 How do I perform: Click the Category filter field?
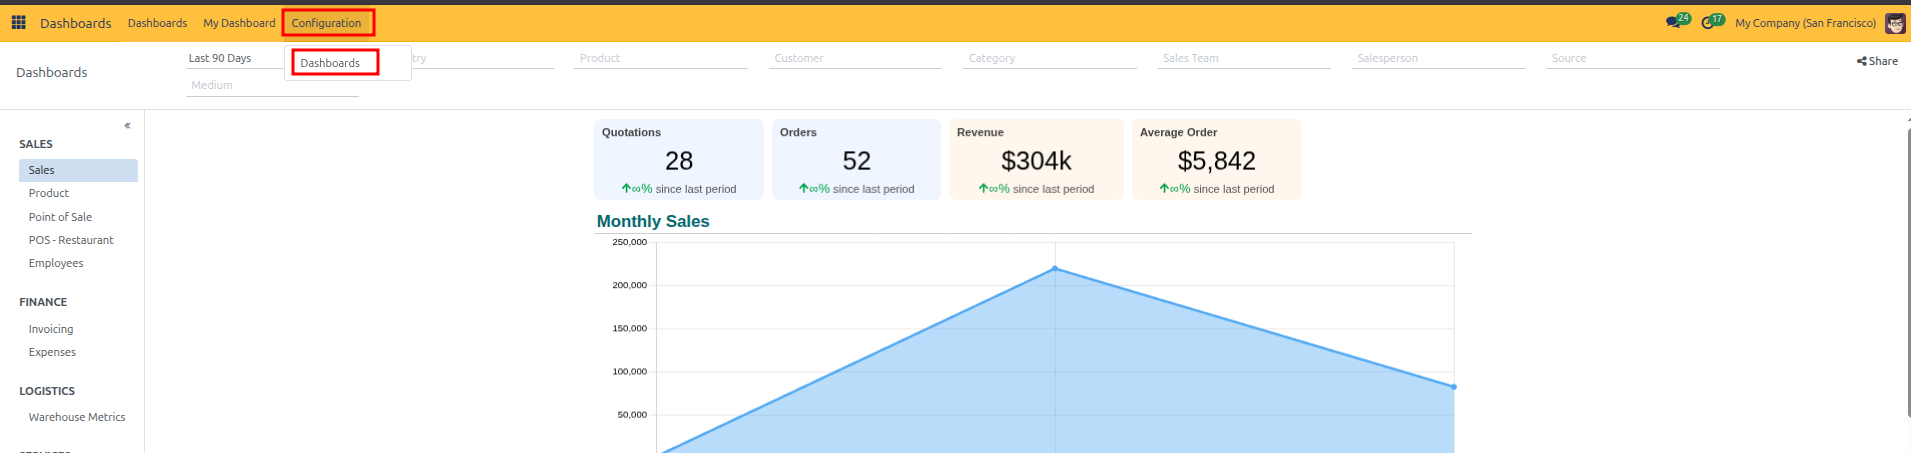point(1050,58)
